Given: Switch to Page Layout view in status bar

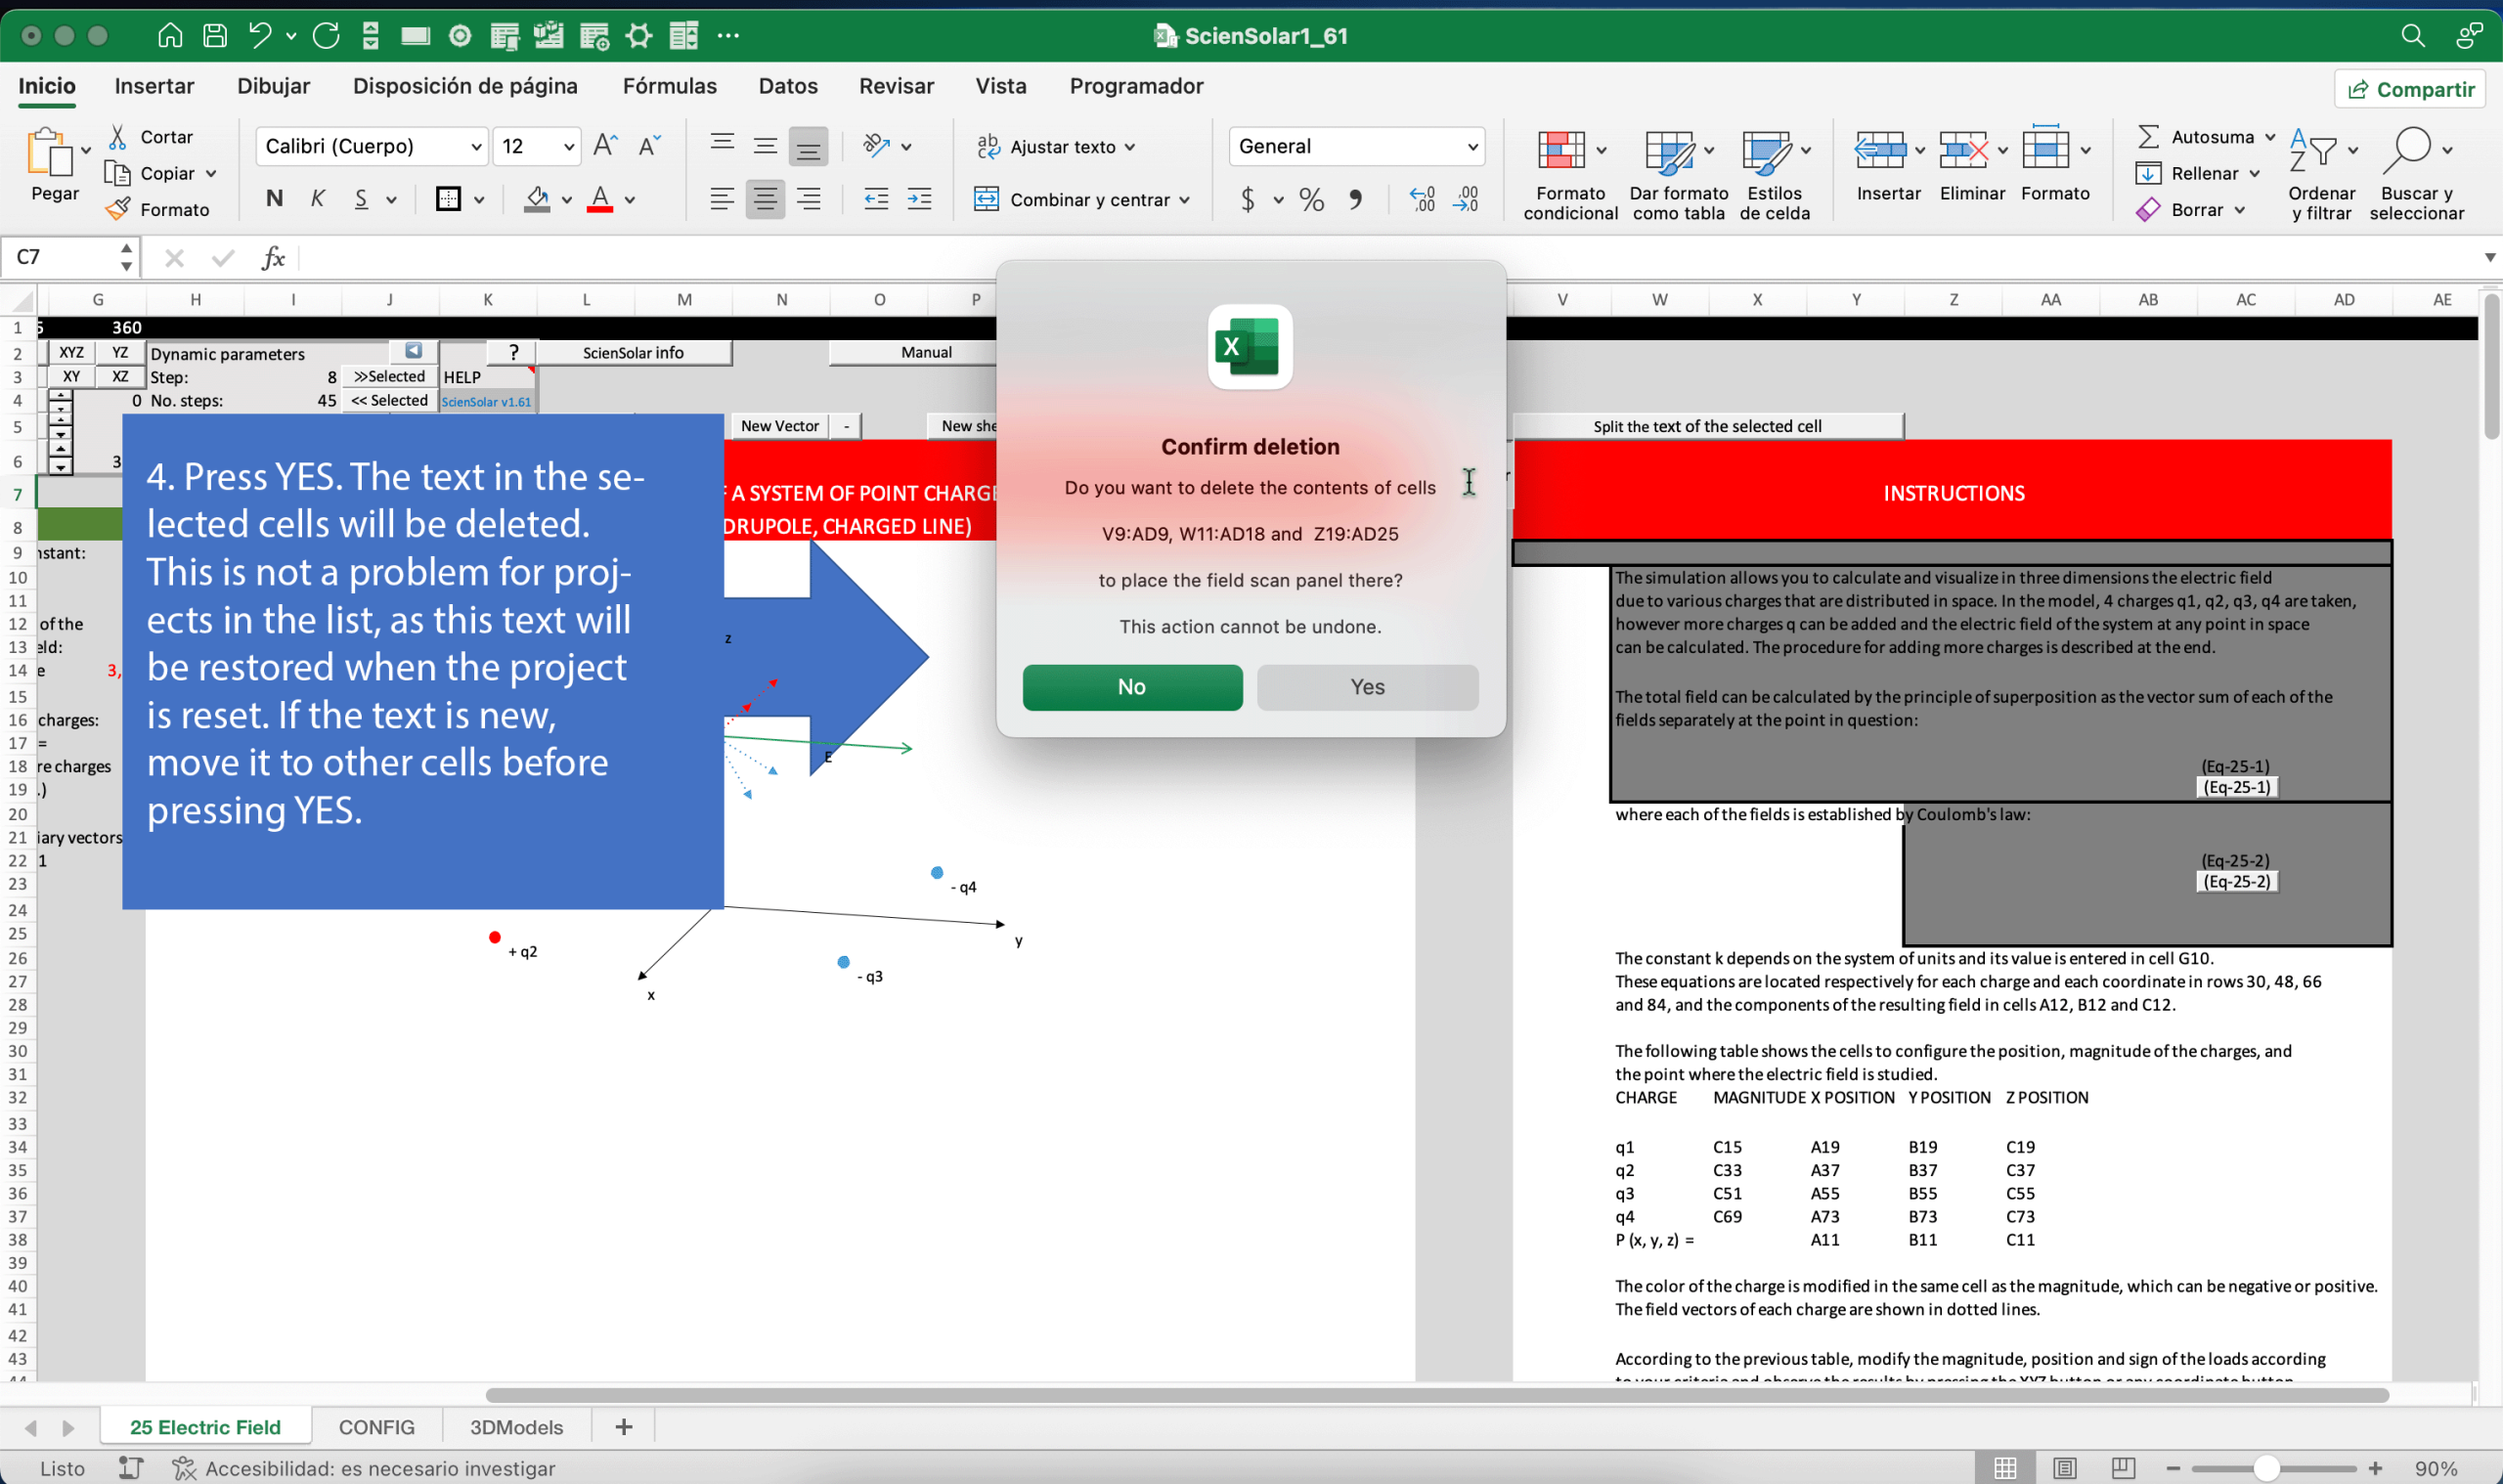Looking at the screenshot, I should tap(2065, 1467).
